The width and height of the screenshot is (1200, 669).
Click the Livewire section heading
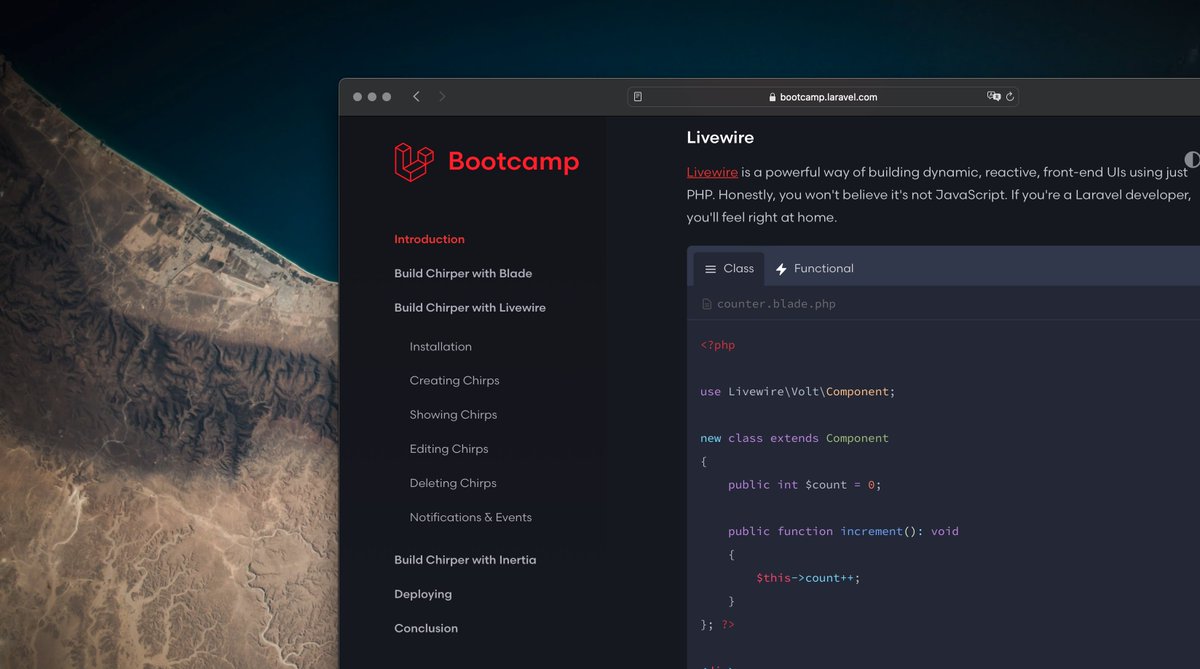pos(720,137)
